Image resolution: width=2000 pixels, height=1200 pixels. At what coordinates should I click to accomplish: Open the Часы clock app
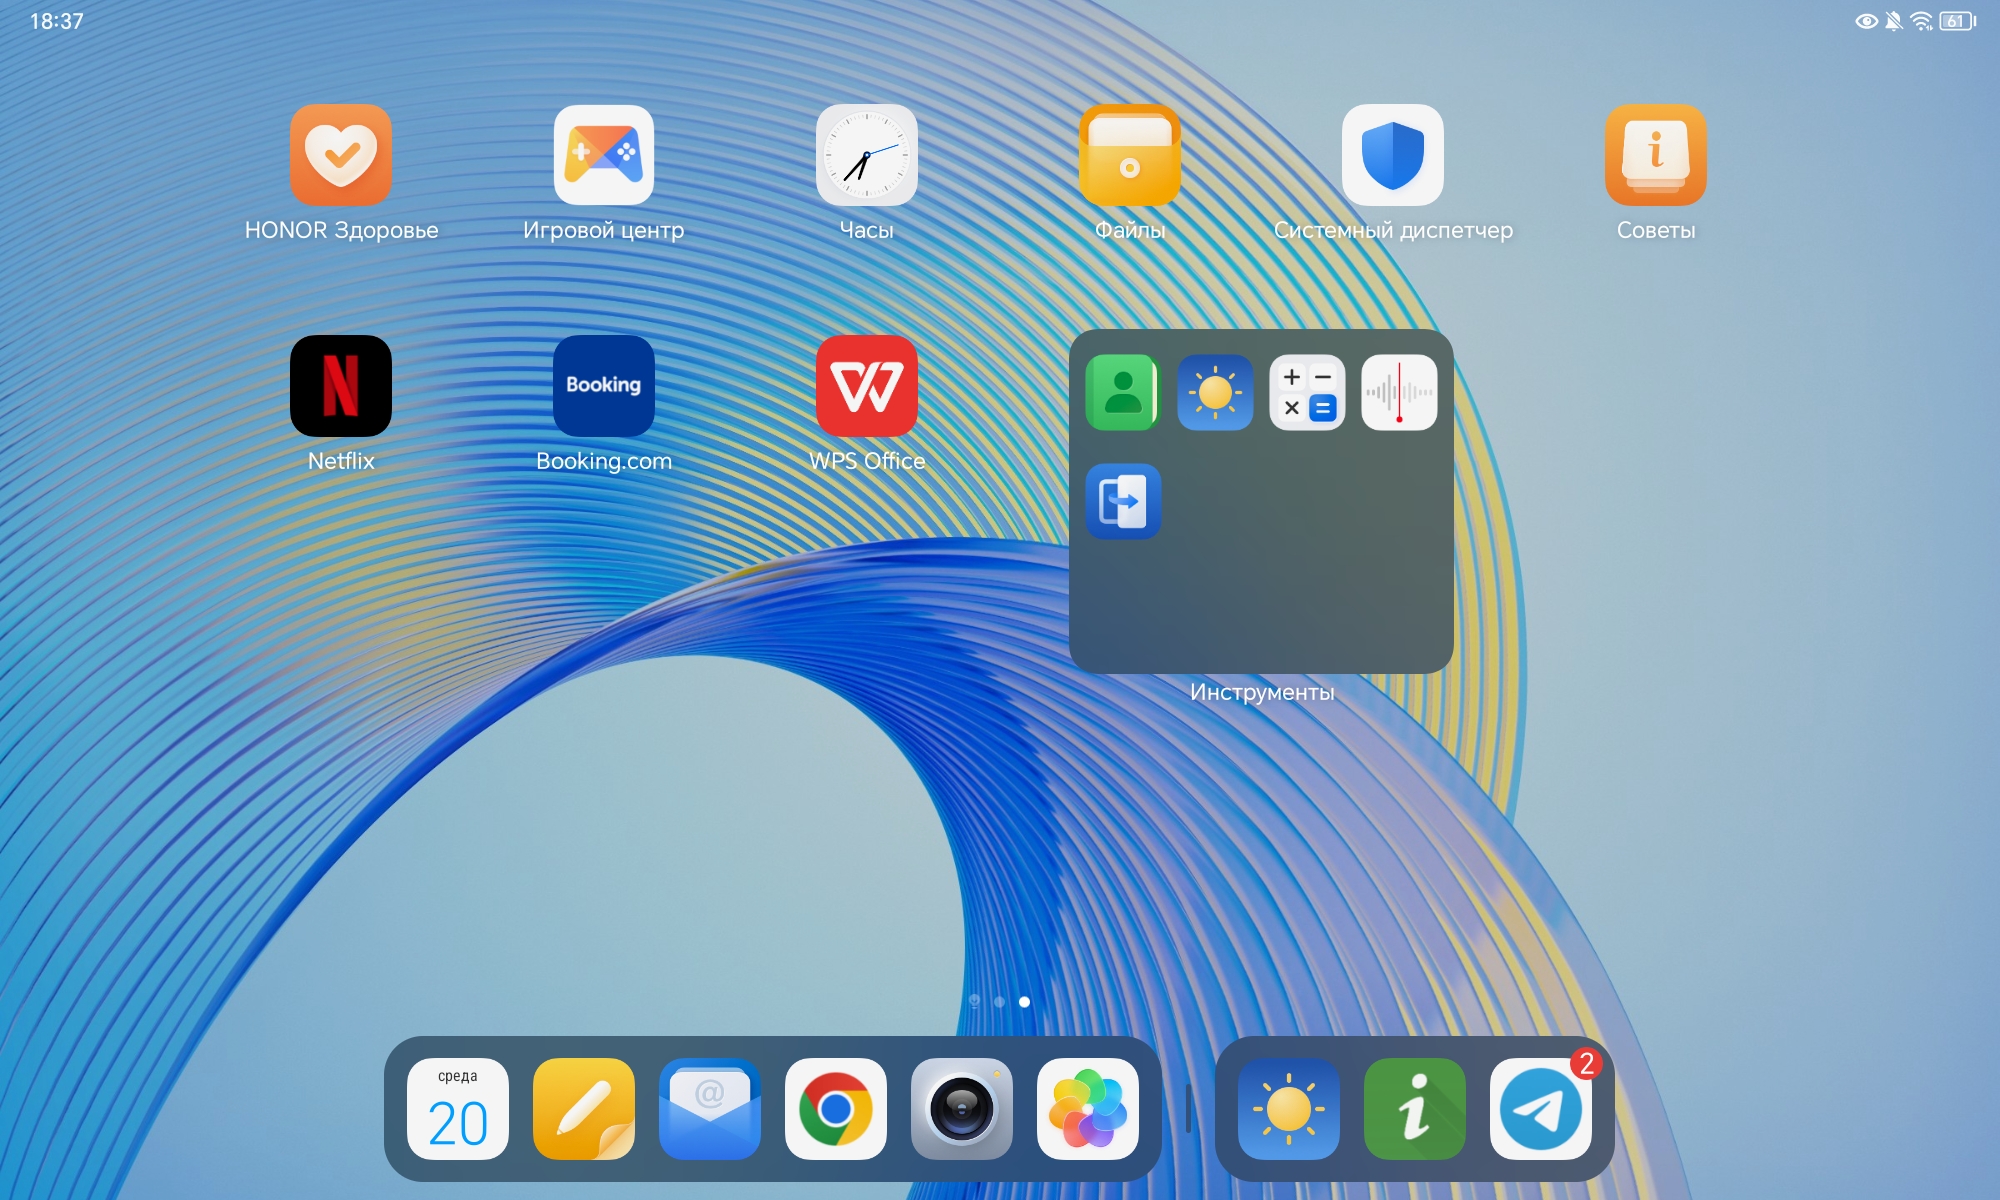tap(867, 155)
